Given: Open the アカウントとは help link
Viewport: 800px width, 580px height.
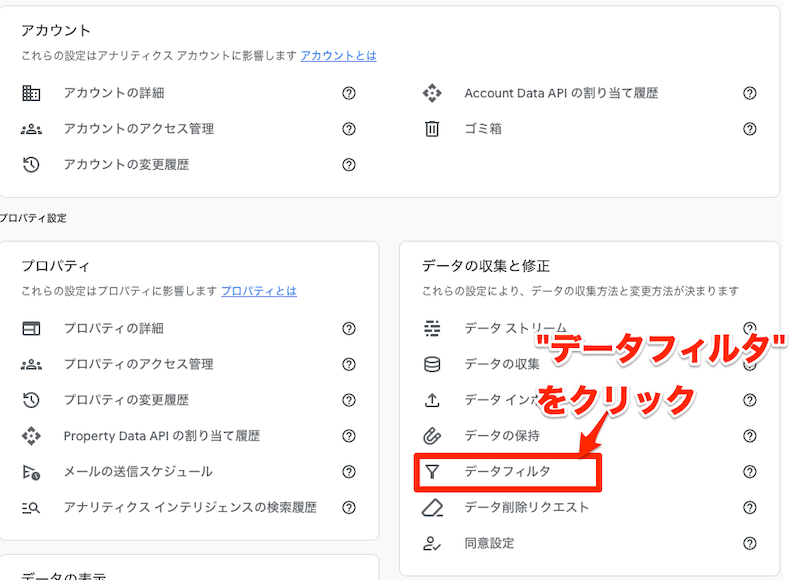Looking at the screenshot, I should click(x=338, y=56).
